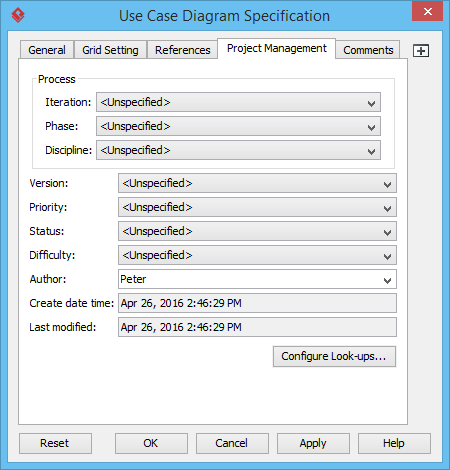Open the Grid Setting tab
Screen dimensions: 450x470
click(x=110, y=50)
